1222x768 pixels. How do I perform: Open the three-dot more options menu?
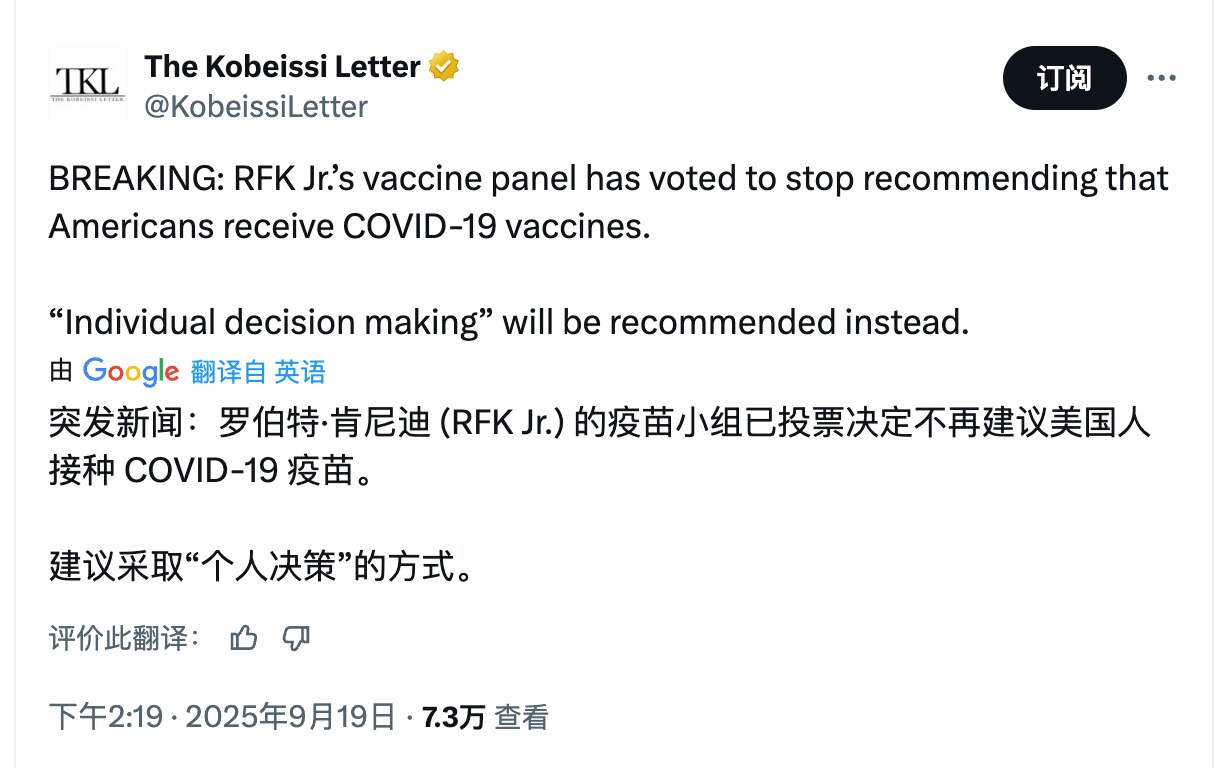pos(1160,78)
